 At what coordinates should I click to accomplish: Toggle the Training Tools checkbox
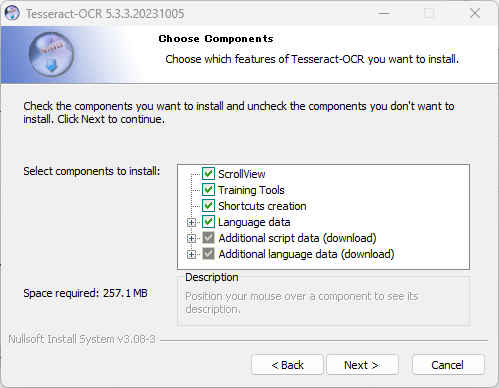tap(208, 190)
